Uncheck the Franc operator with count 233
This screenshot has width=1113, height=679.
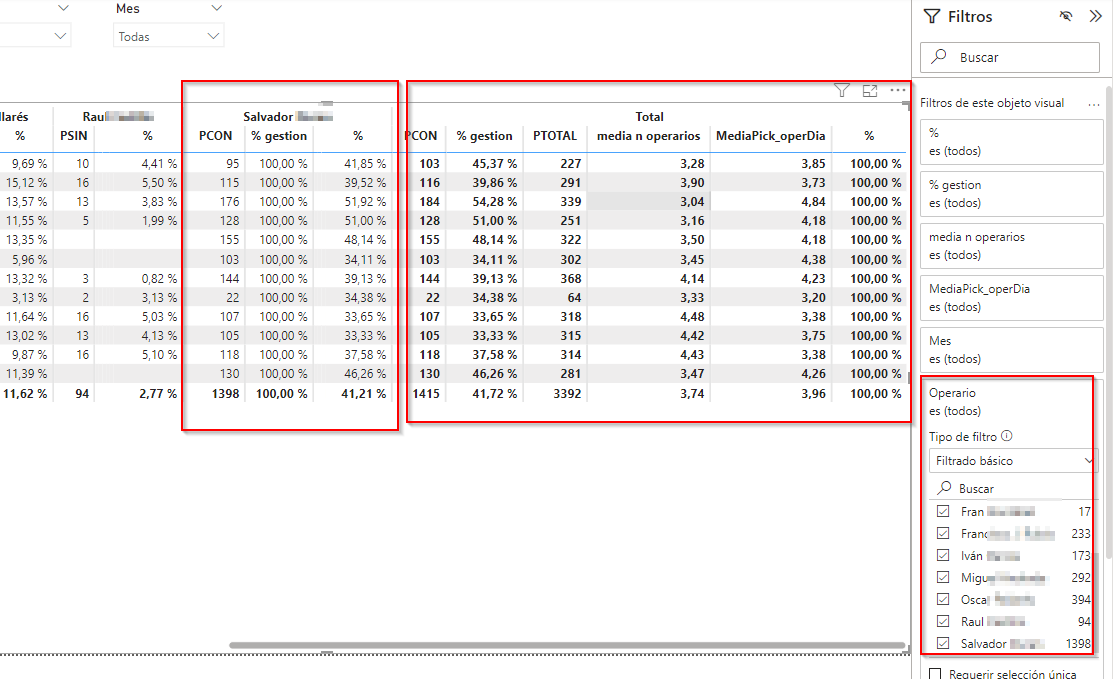(x=943, y=534)
